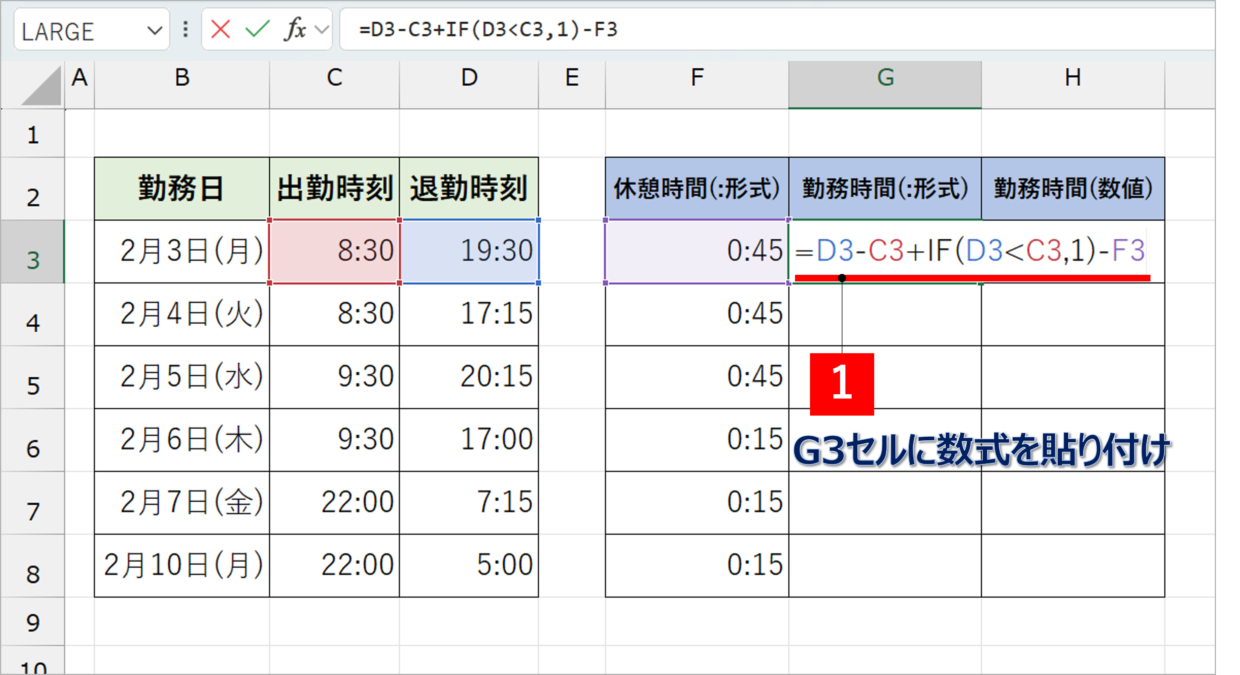Select the column G header
This screenshot has width=1240, height=675.
[x=885, y=78]
